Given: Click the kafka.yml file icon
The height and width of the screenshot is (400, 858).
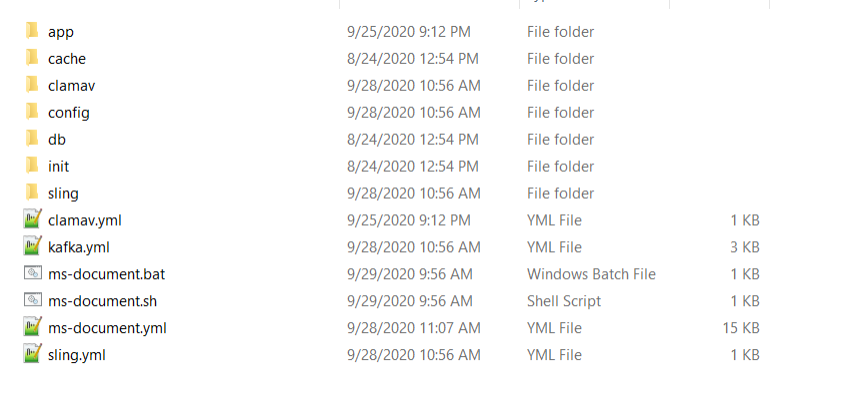Looking at the screenshot, I should tap(32, 247).
